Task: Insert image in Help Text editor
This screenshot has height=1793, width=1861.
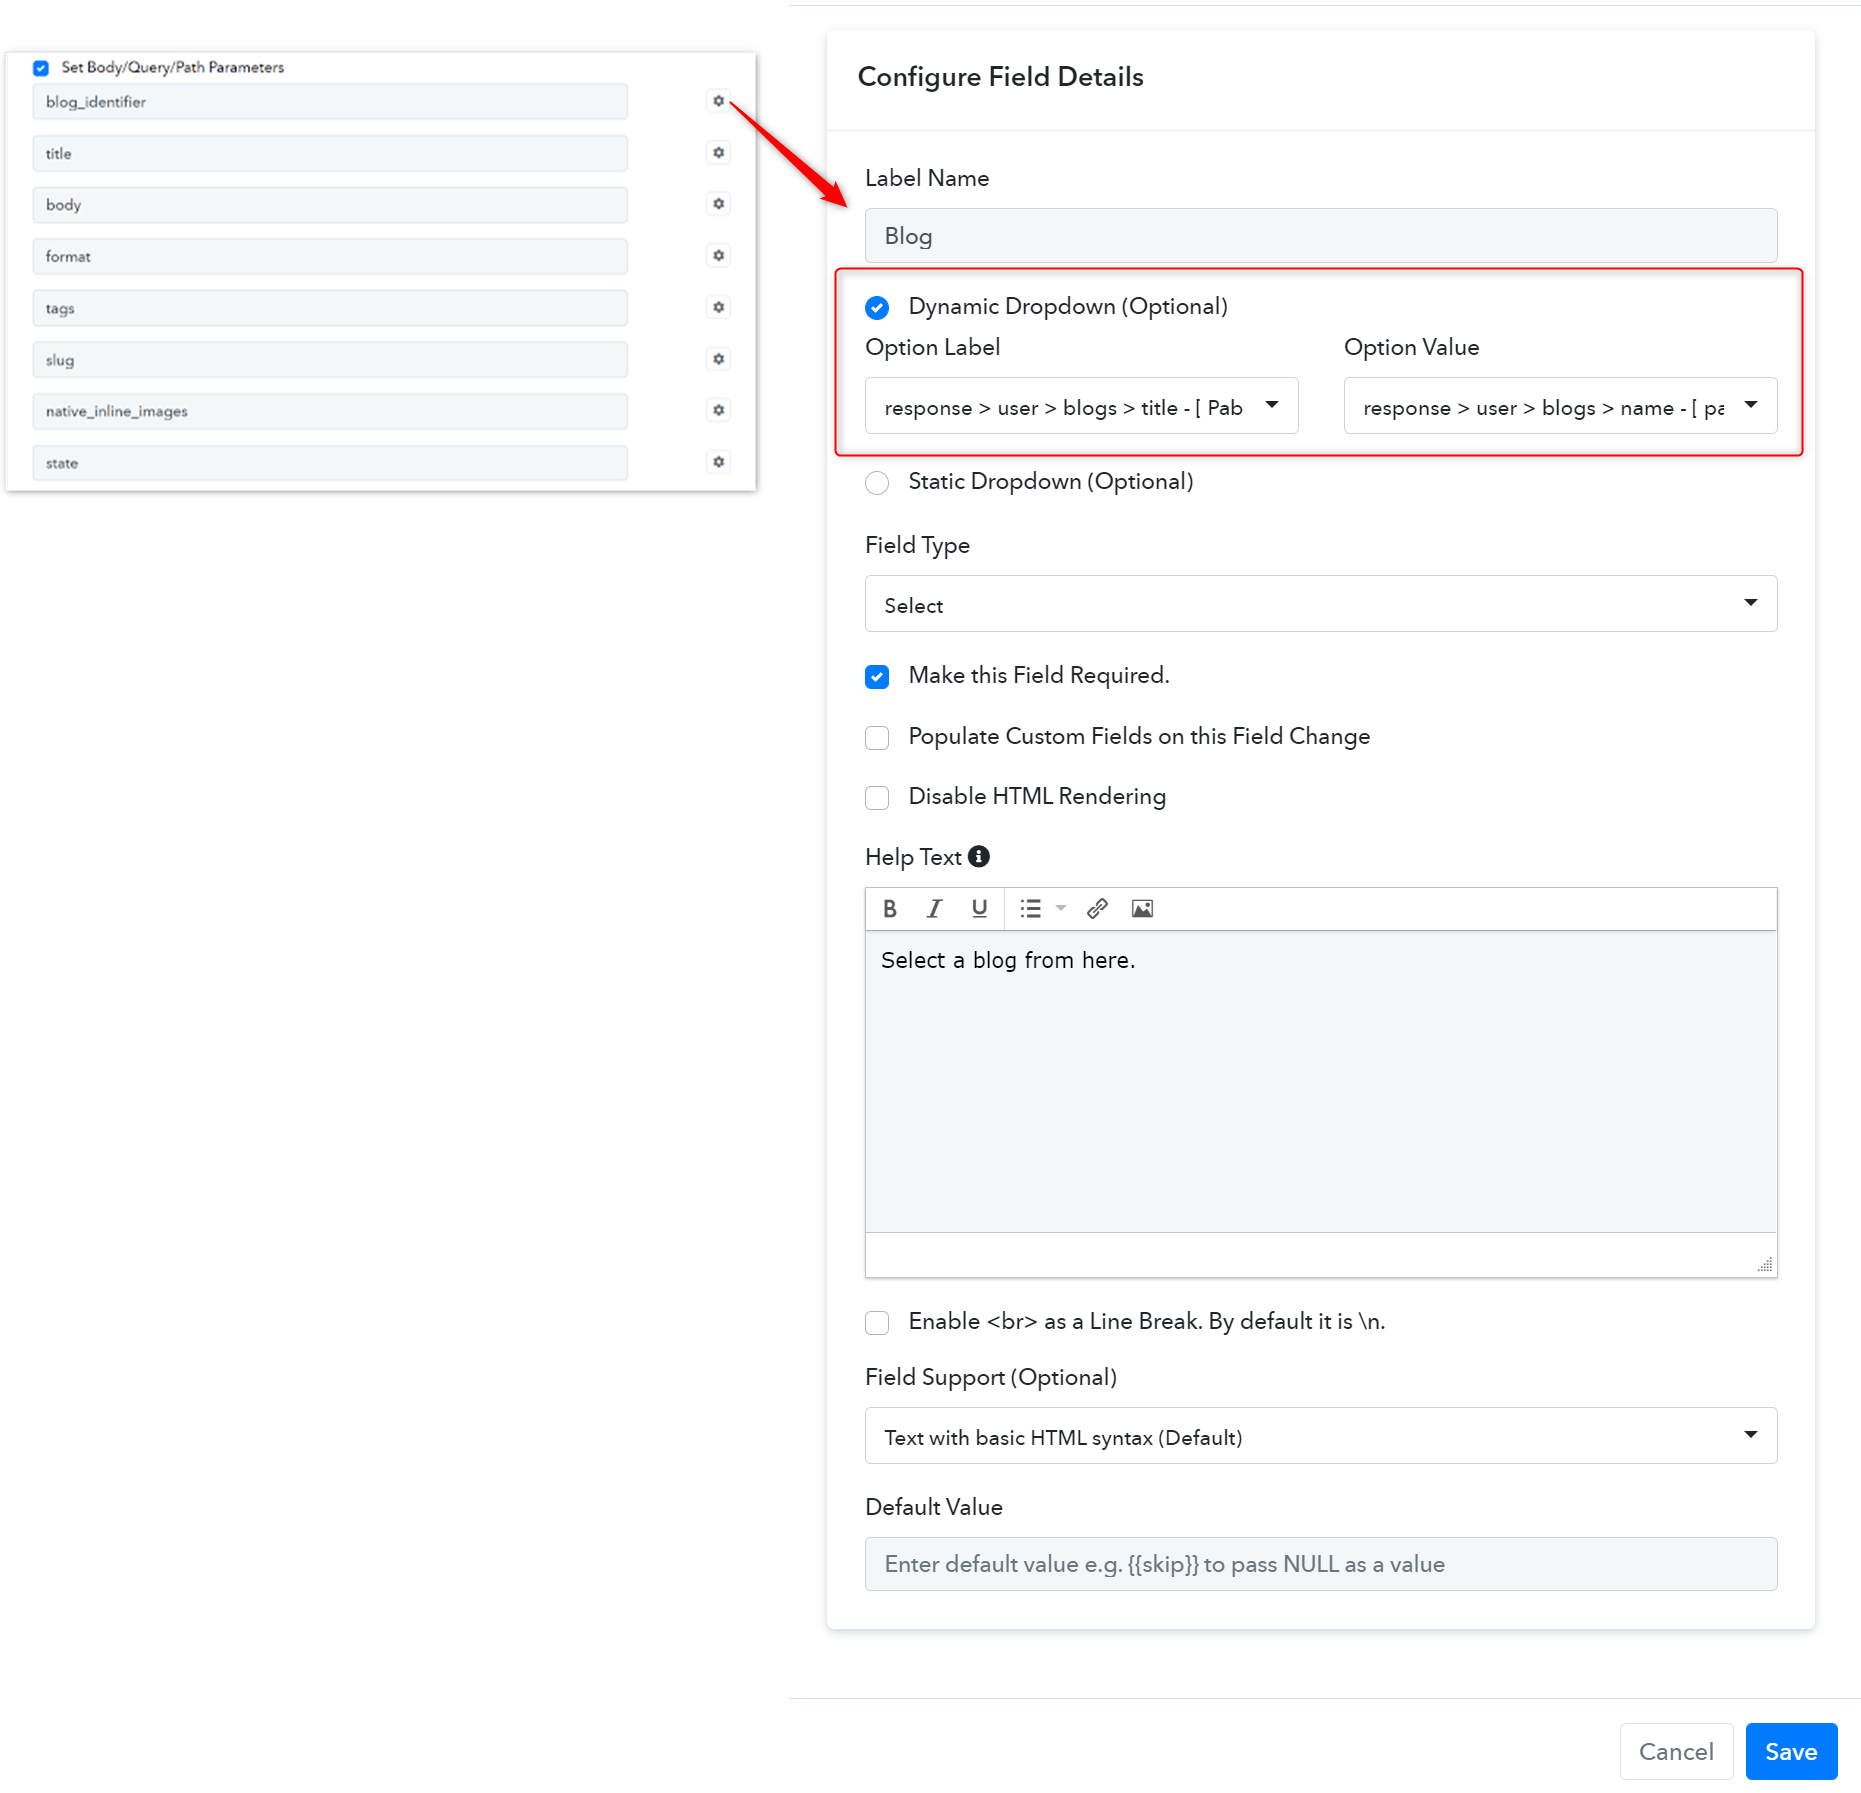Action: pos(1142,909)
